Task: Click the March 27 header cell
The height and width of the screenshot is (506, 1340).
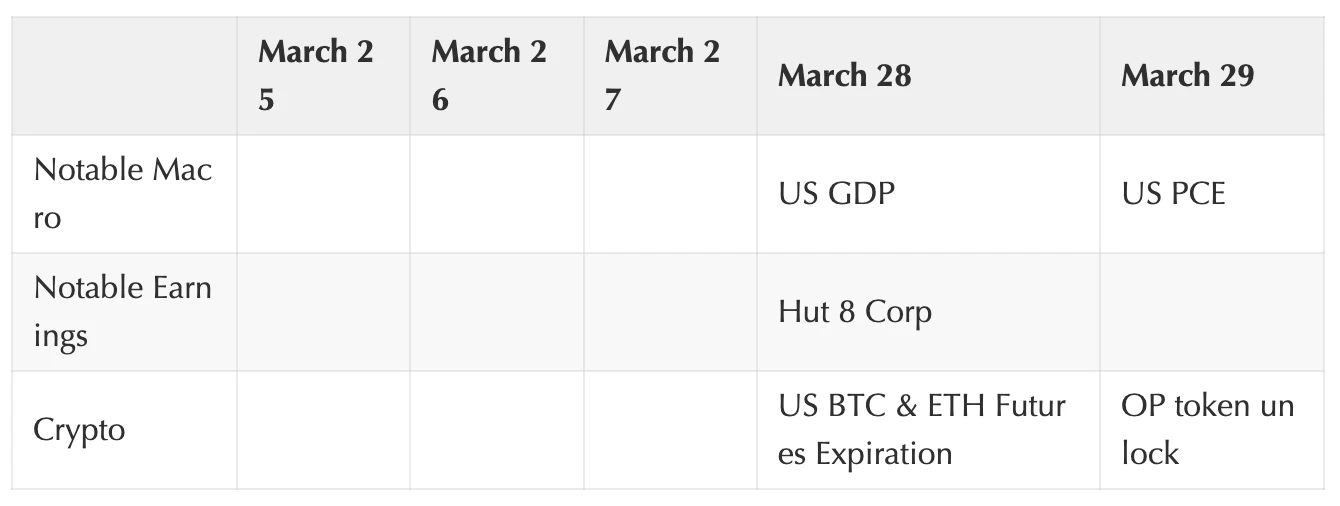Action: click(x=662, y=76)
